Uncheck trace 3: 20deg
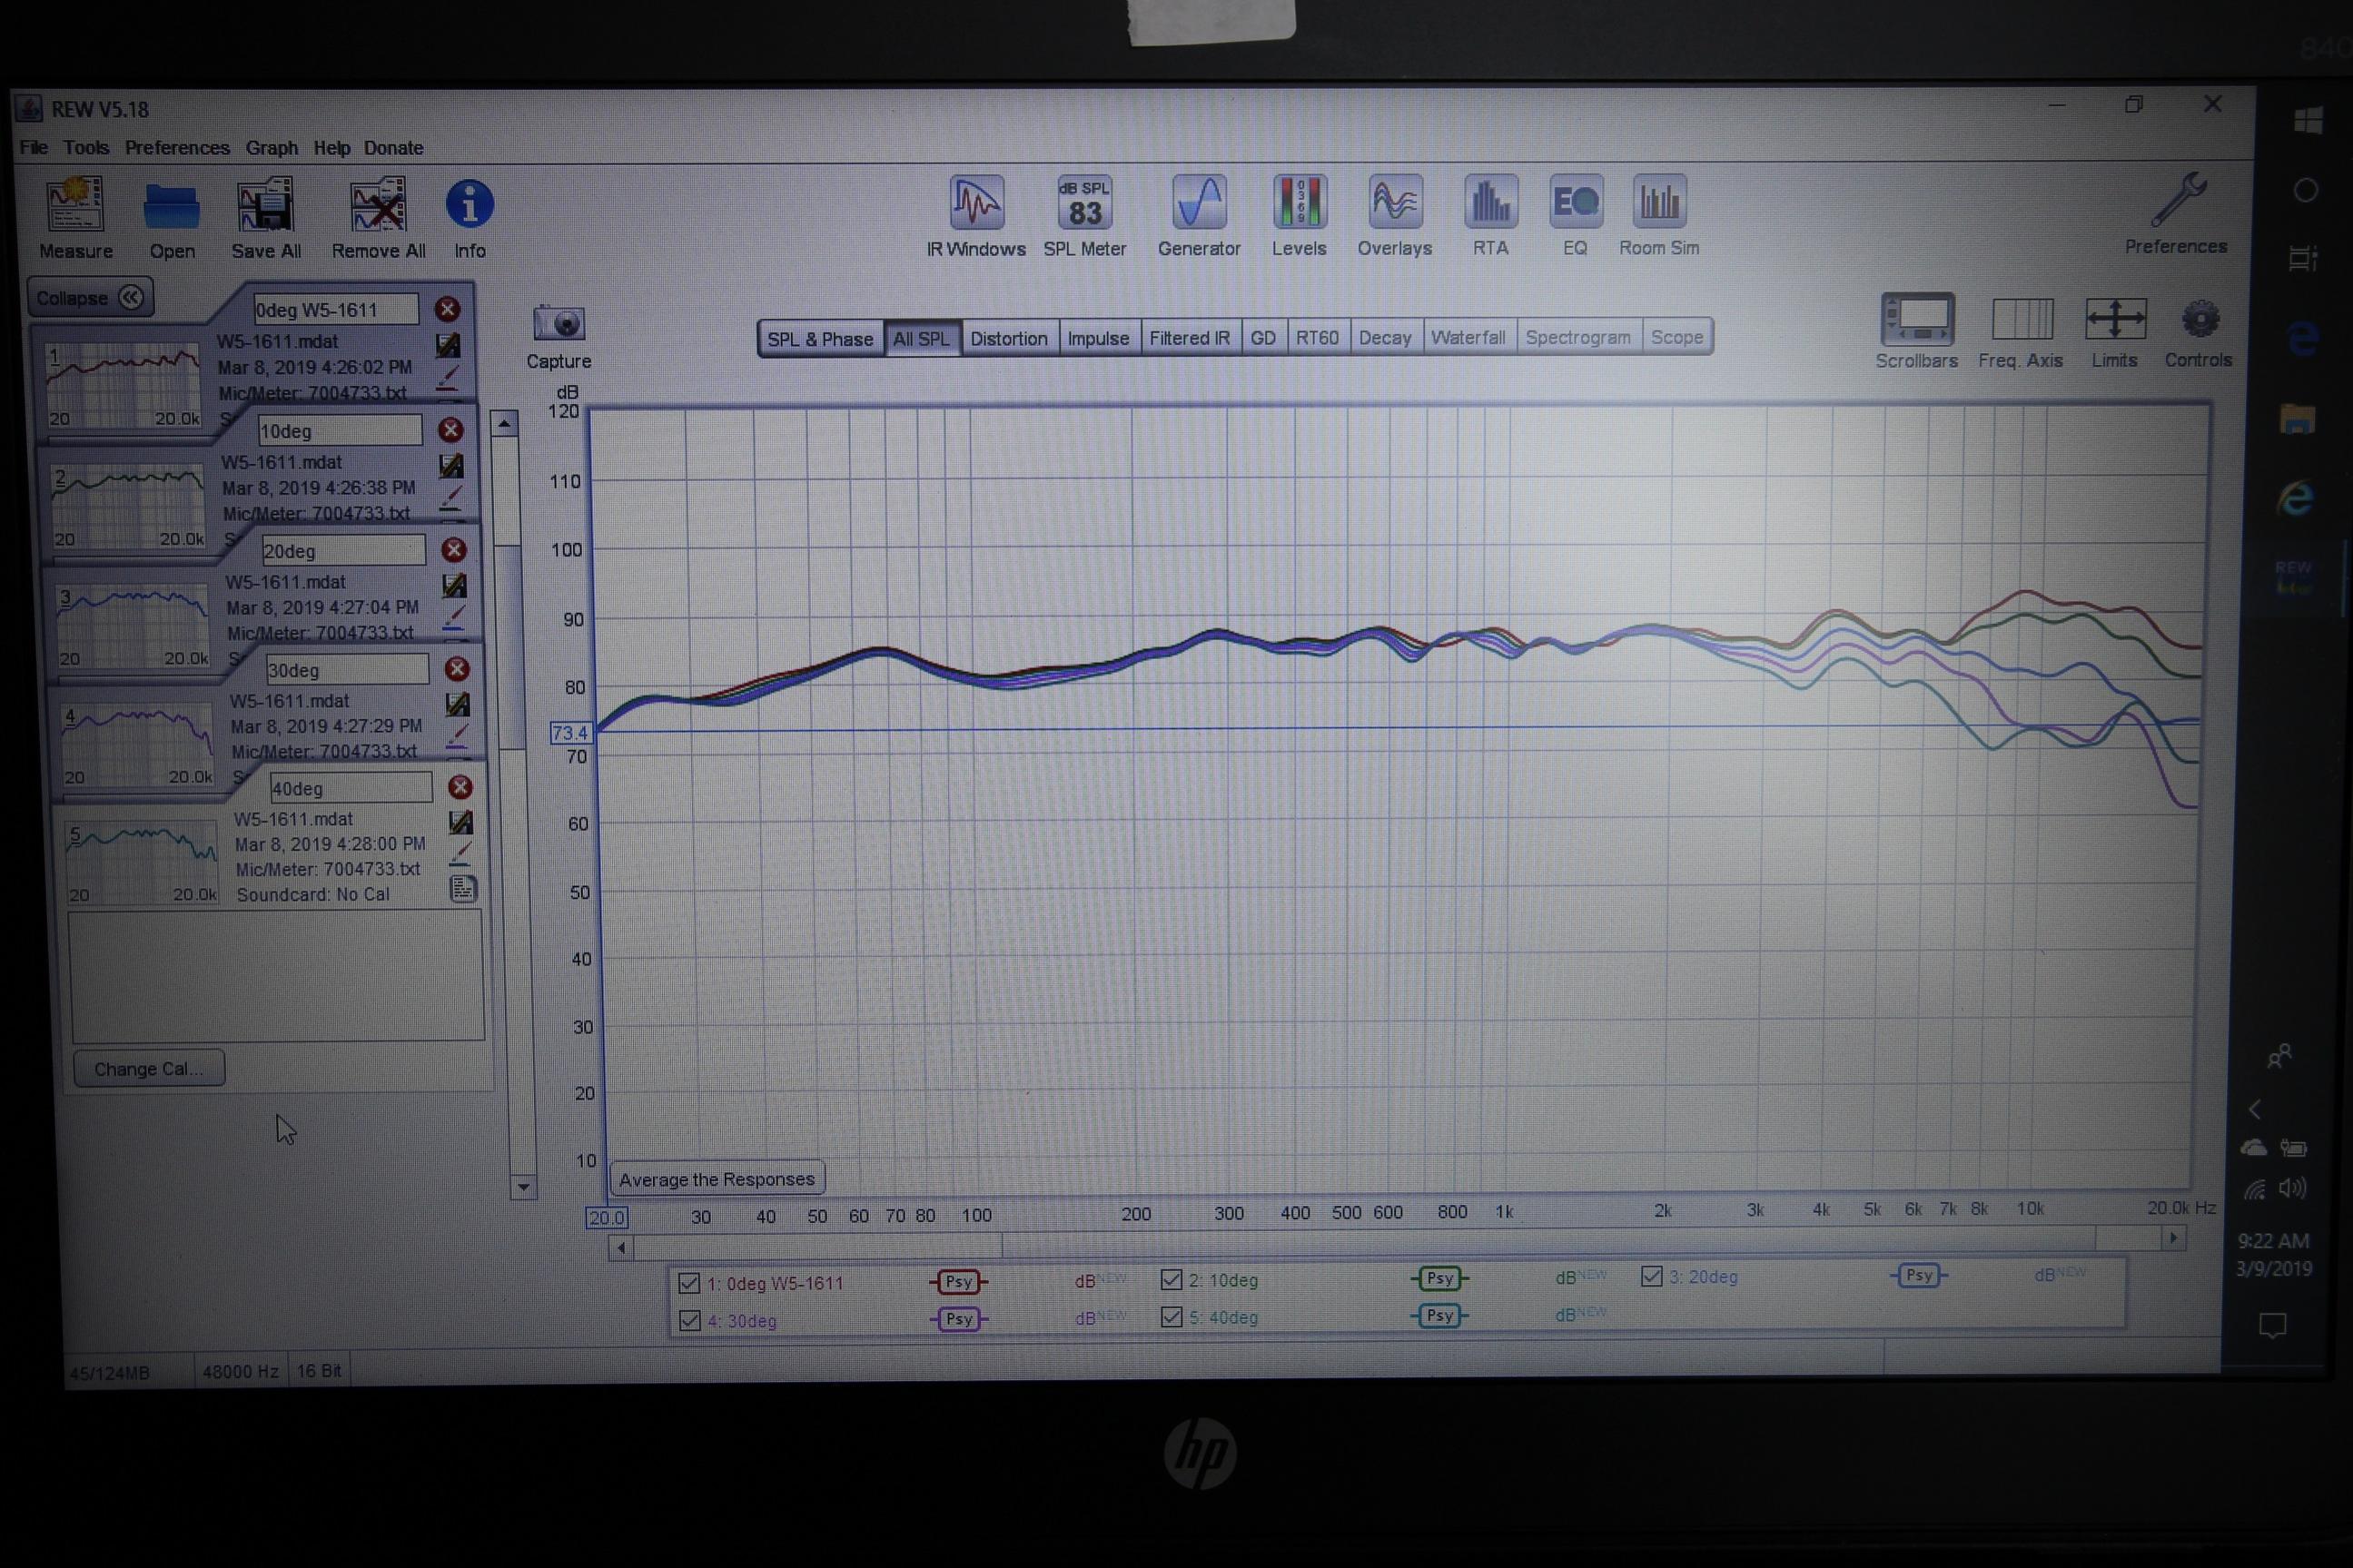The width and height of the screenshot is (2353, 1568). point(1651,1276)
